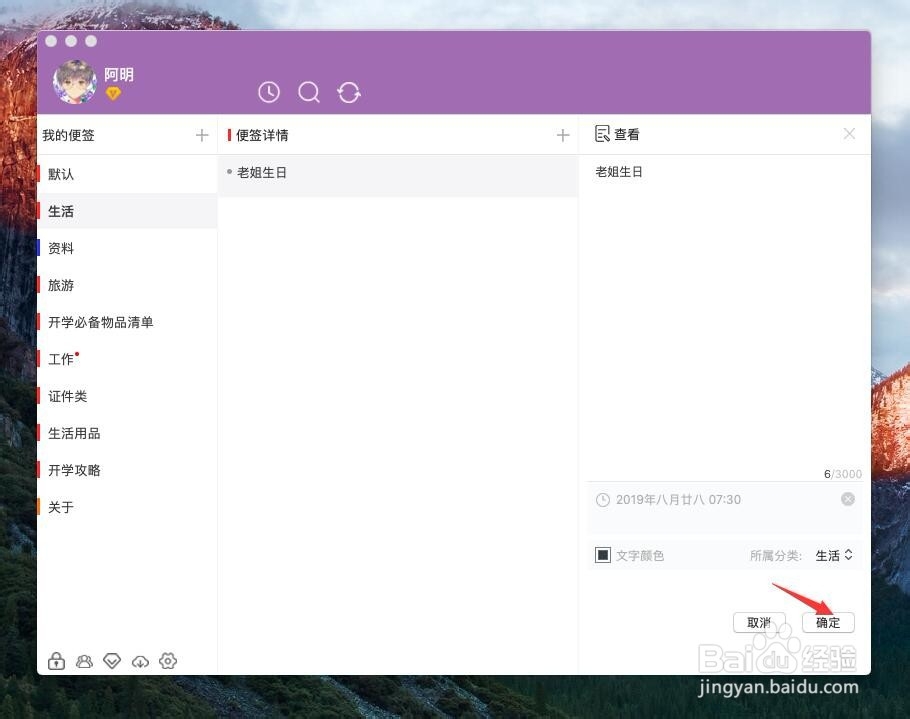Click the 确定 button
The height and width of the screenshot is (719, 910).
[828, 623]
